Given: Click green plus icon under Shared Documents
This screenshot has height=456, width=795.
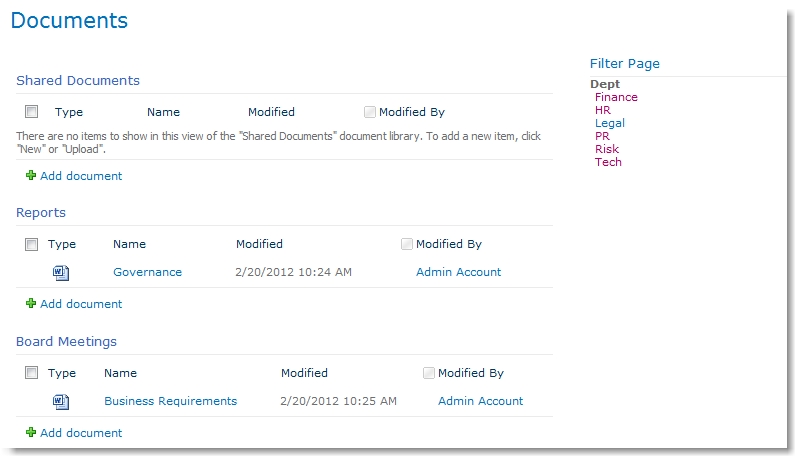Looking at the screenshot, I should [31, 176].
